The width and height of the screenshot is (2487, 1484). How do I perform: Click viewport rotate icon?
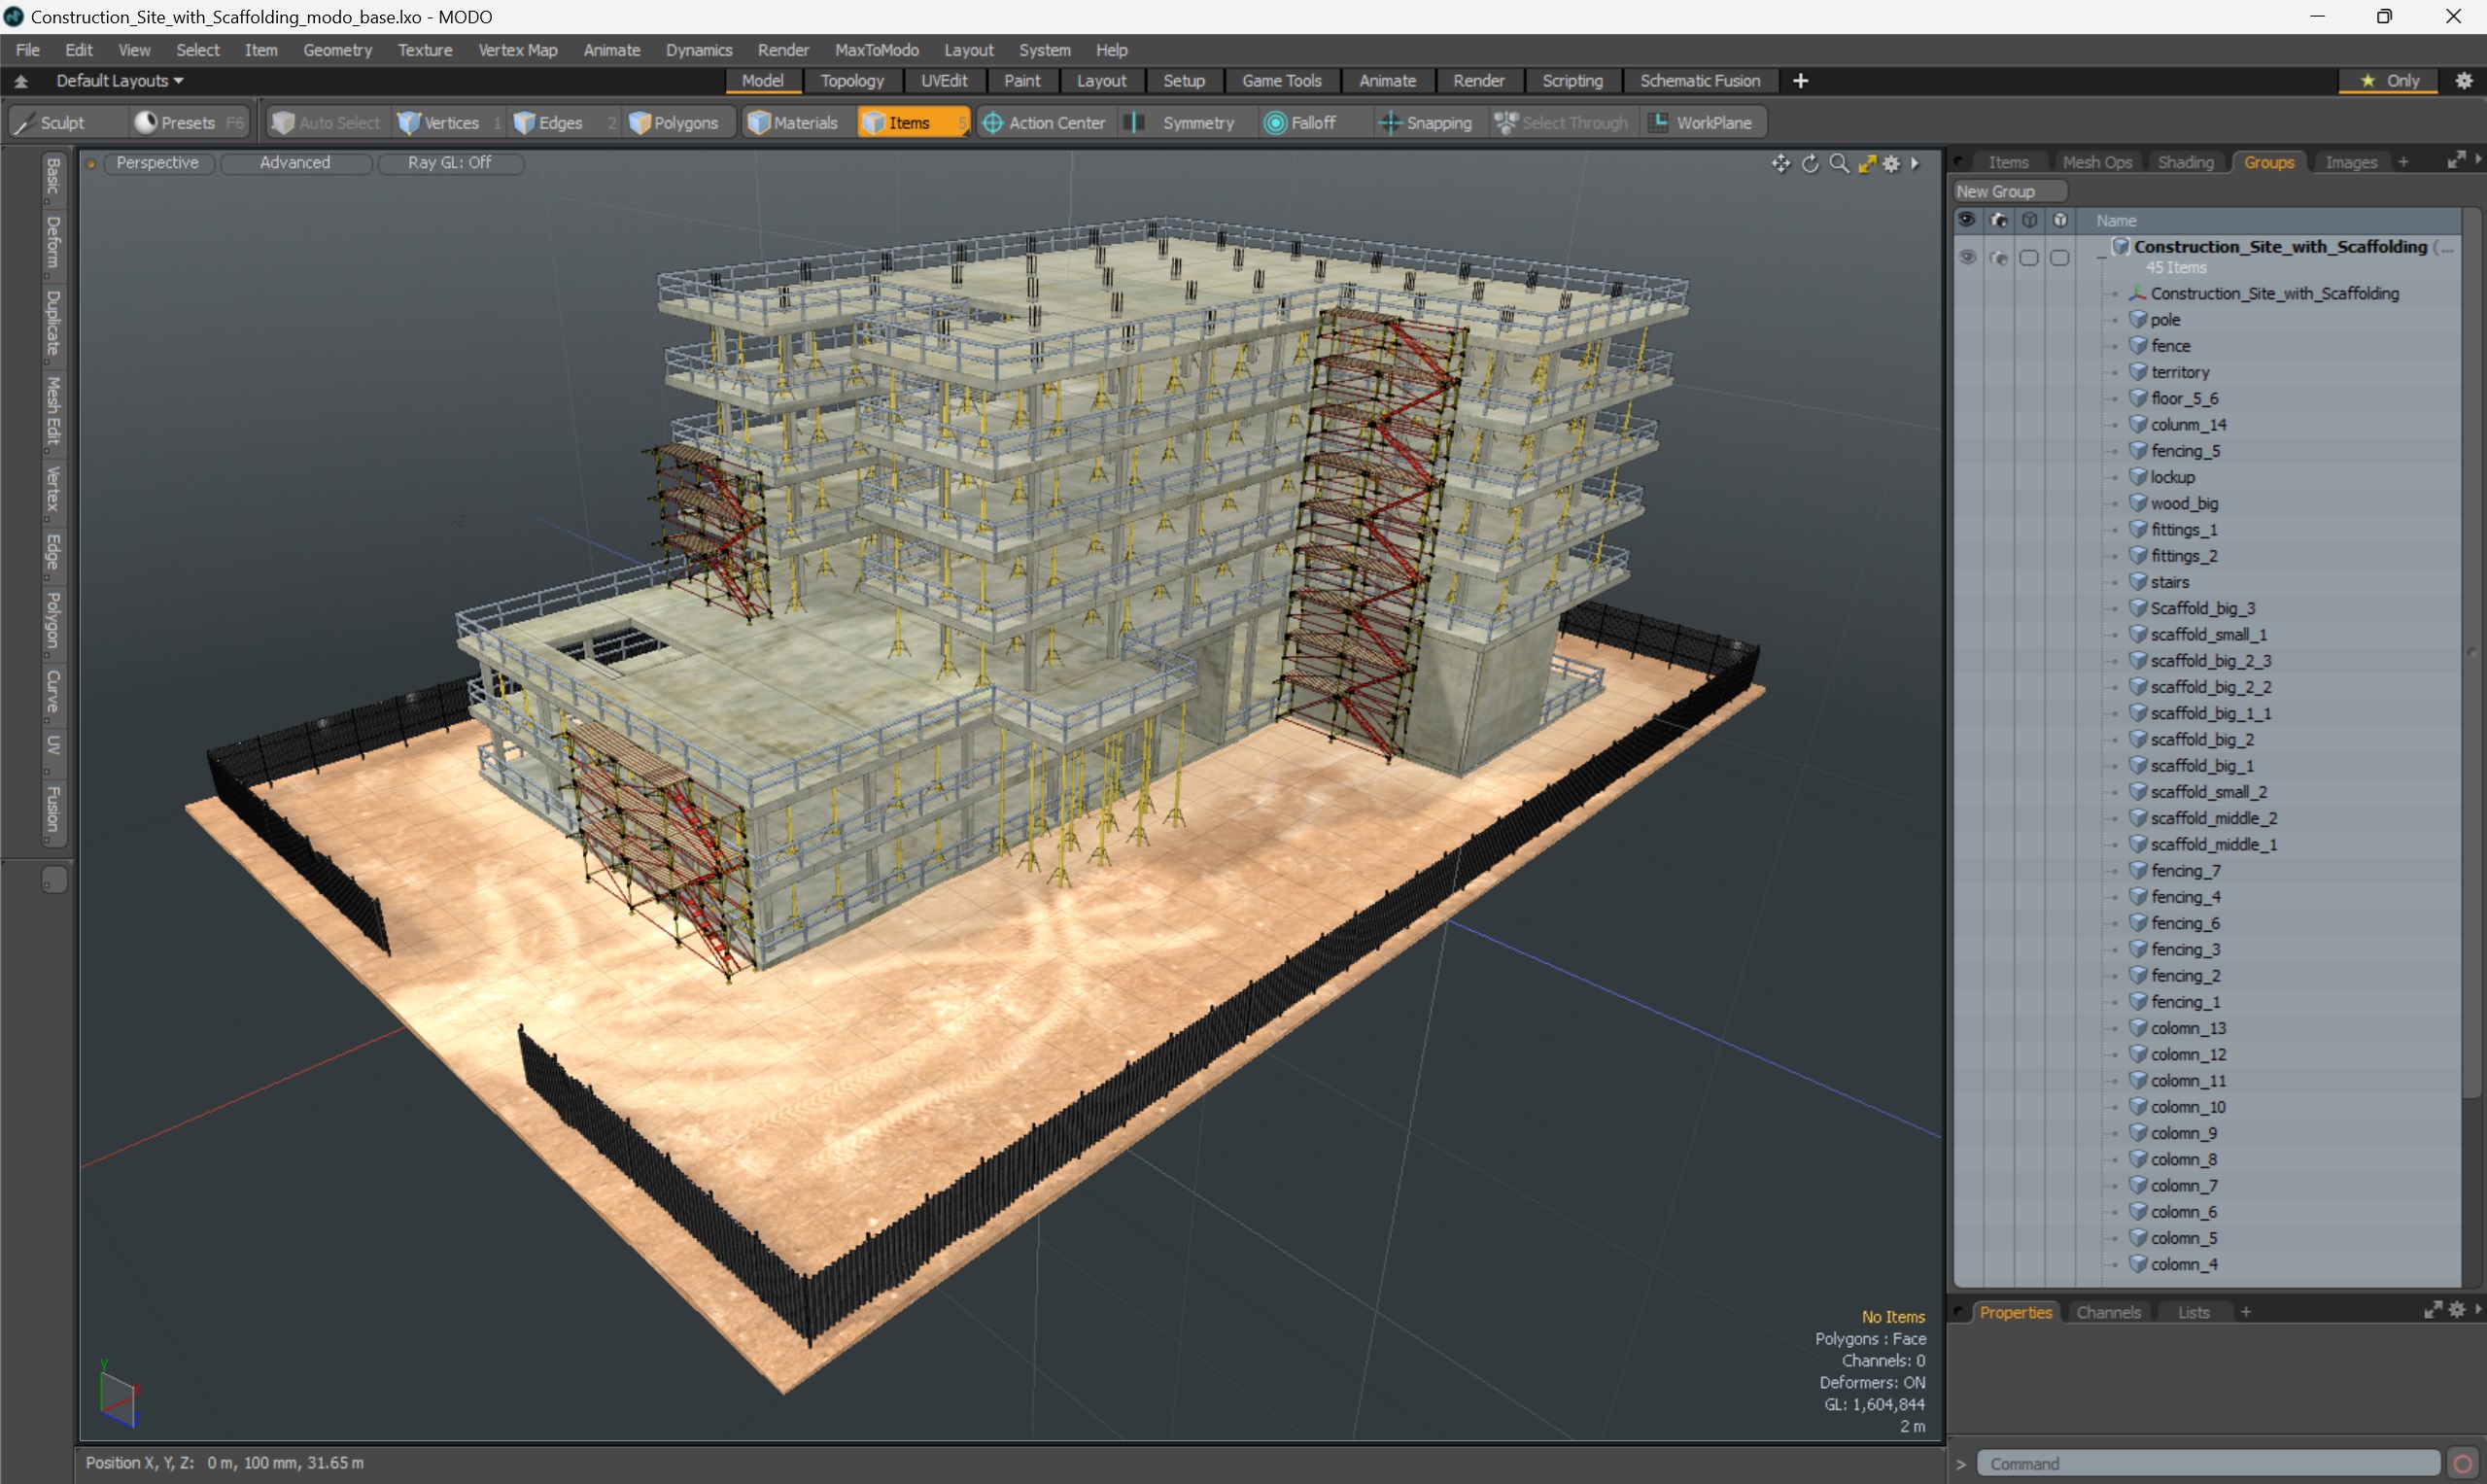(1810, 163)
